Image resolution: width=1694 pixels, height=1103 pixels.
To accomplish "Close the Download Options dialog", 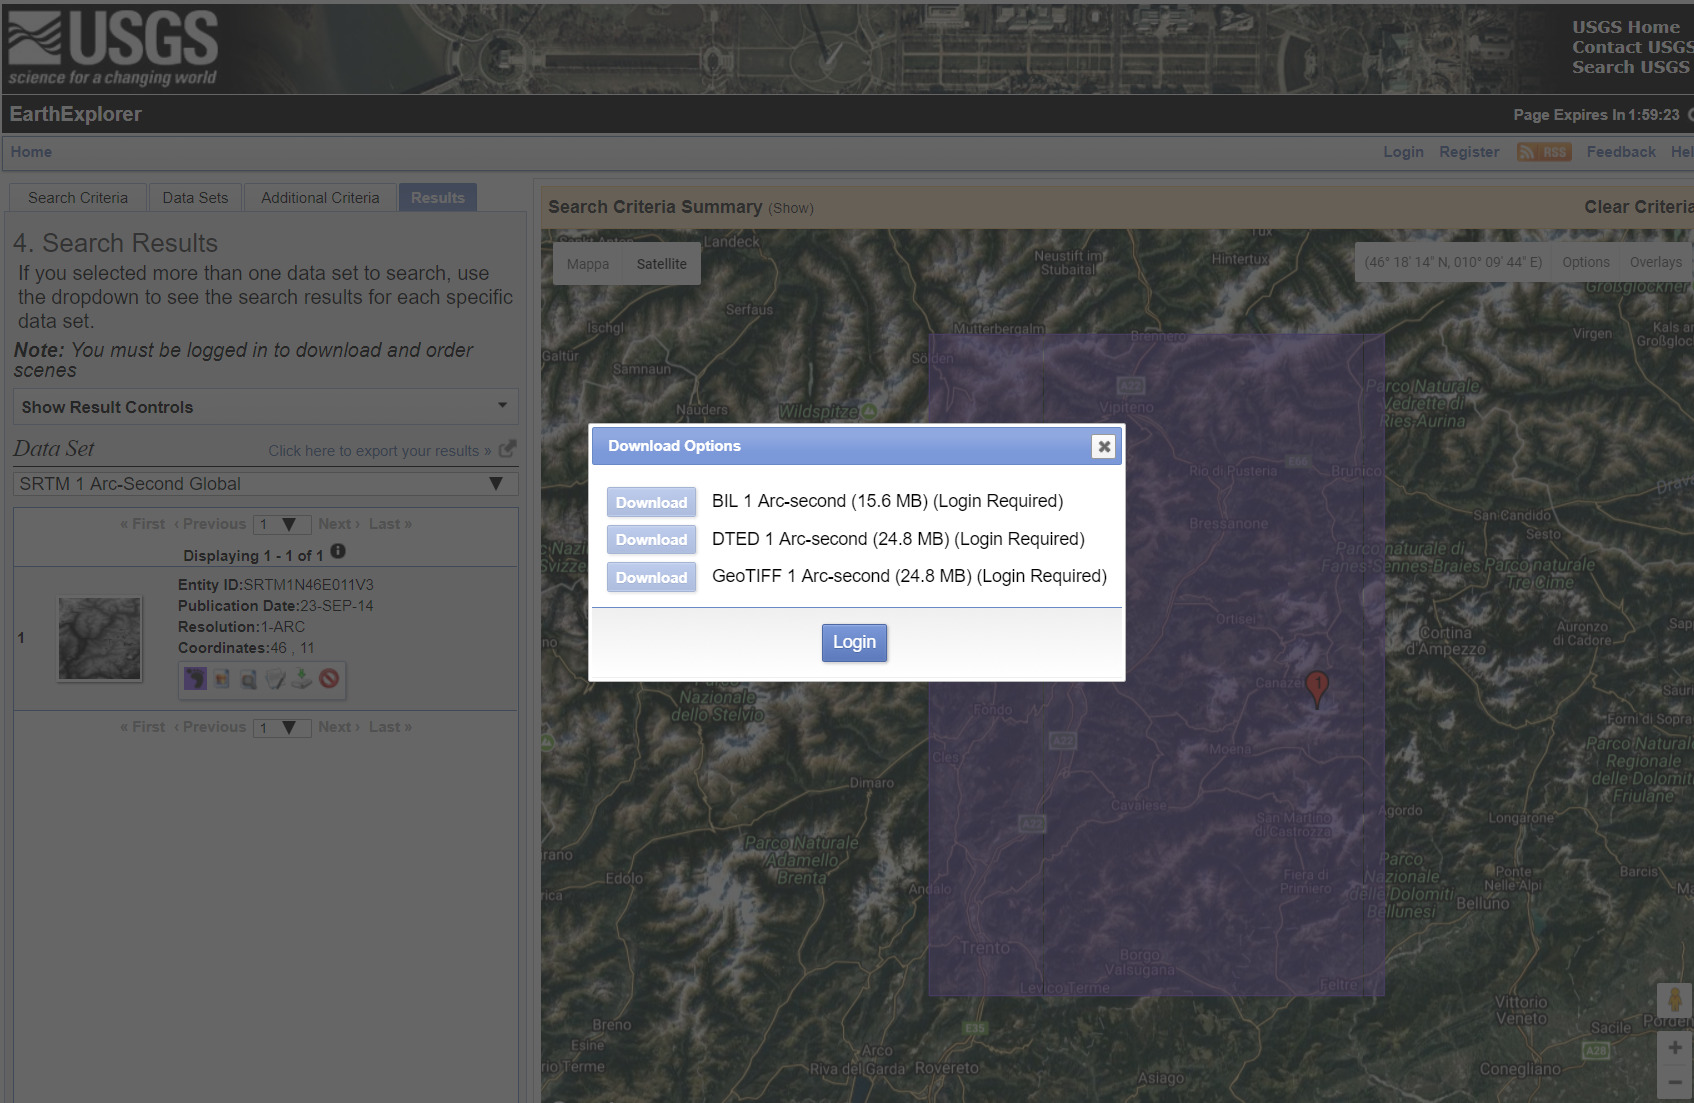I will click(x=1104, y=446).
